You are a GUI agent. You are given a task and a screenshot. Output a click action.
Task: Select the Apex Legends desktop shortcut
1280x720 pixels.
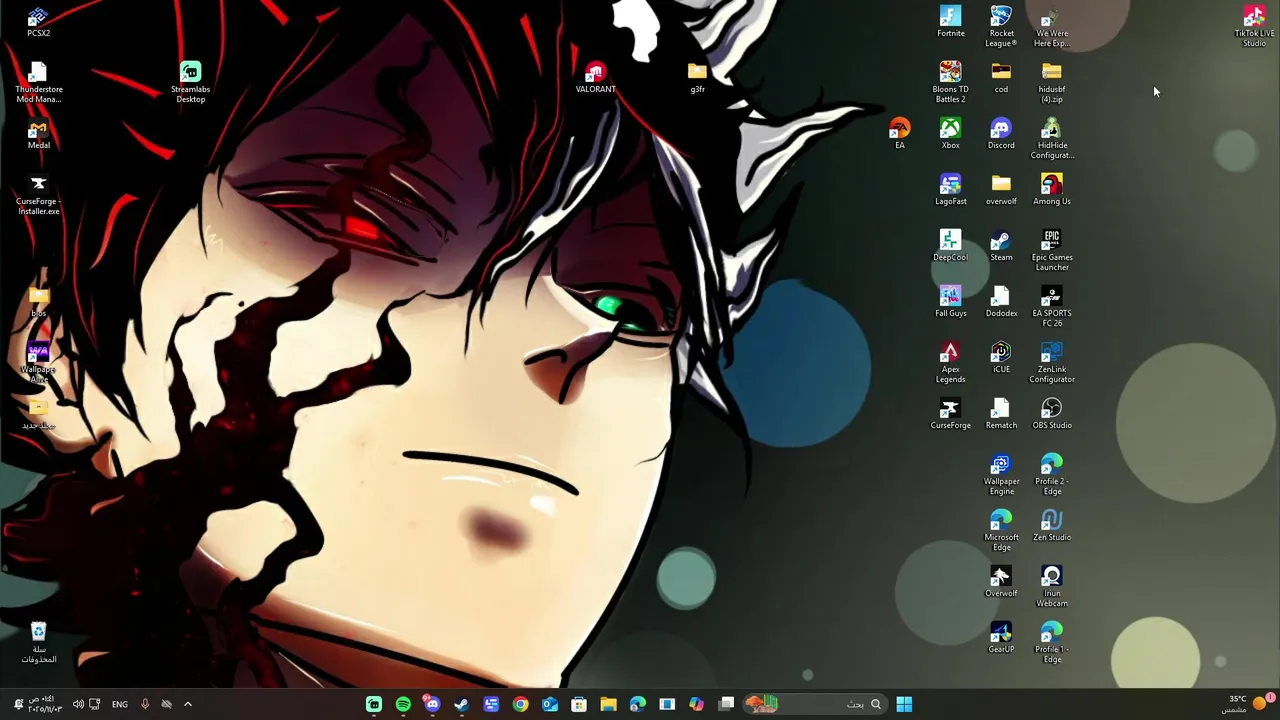point(950,364)
